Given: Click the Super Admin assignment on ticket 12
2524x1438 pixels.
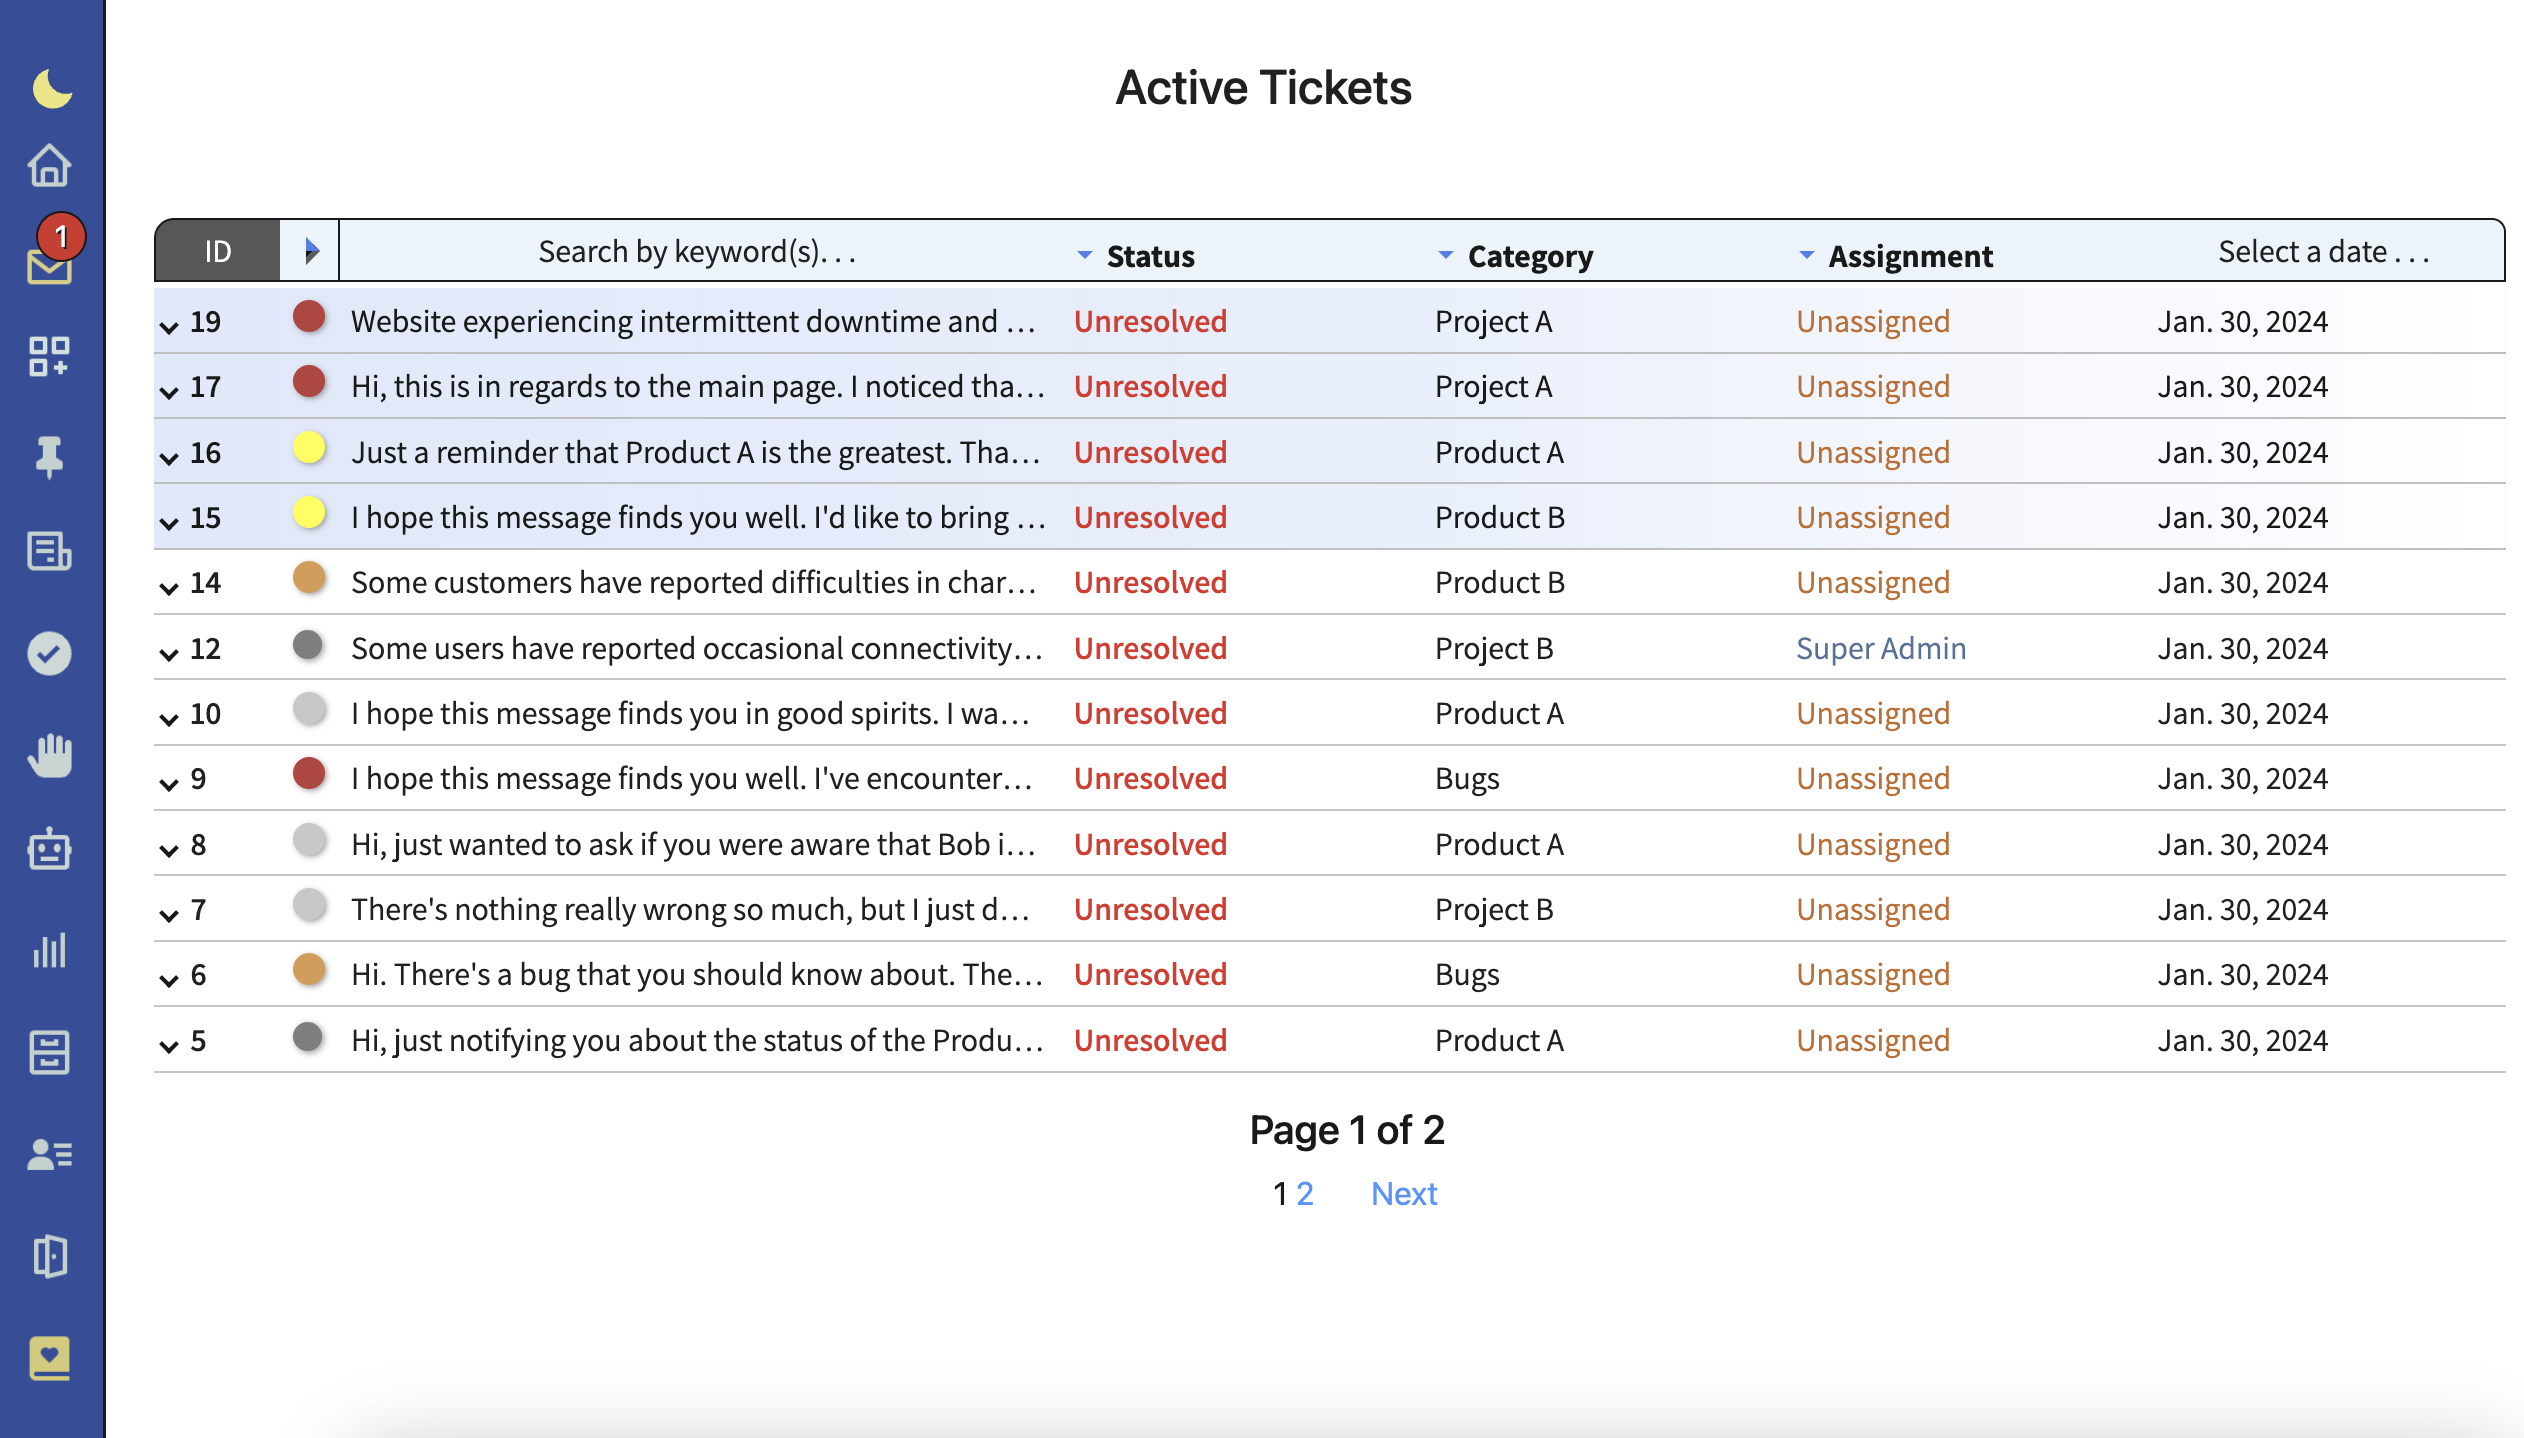Looking at the screenshot, I should (x=1880, y=648).
